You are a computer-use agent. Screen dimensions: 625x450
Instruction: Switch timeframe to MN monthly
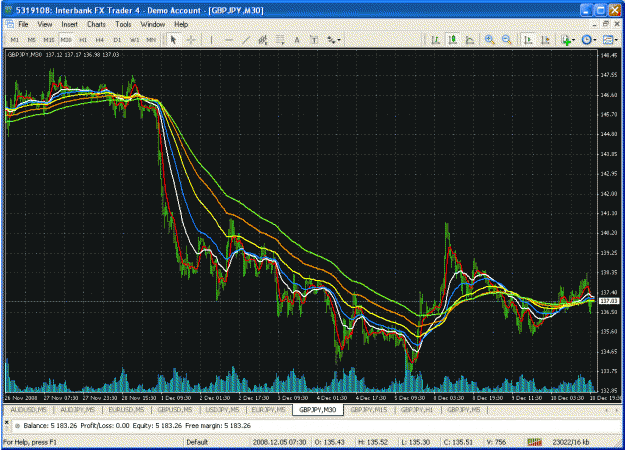click(x=151, y=40)
